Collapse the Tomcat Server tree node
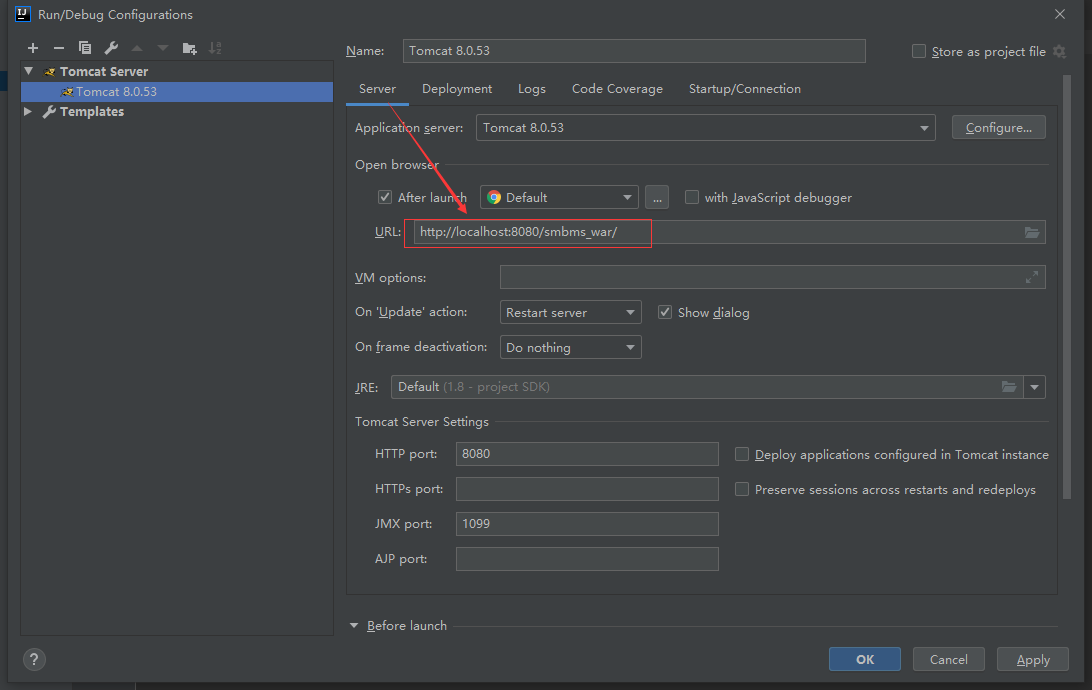 point(29,71)
